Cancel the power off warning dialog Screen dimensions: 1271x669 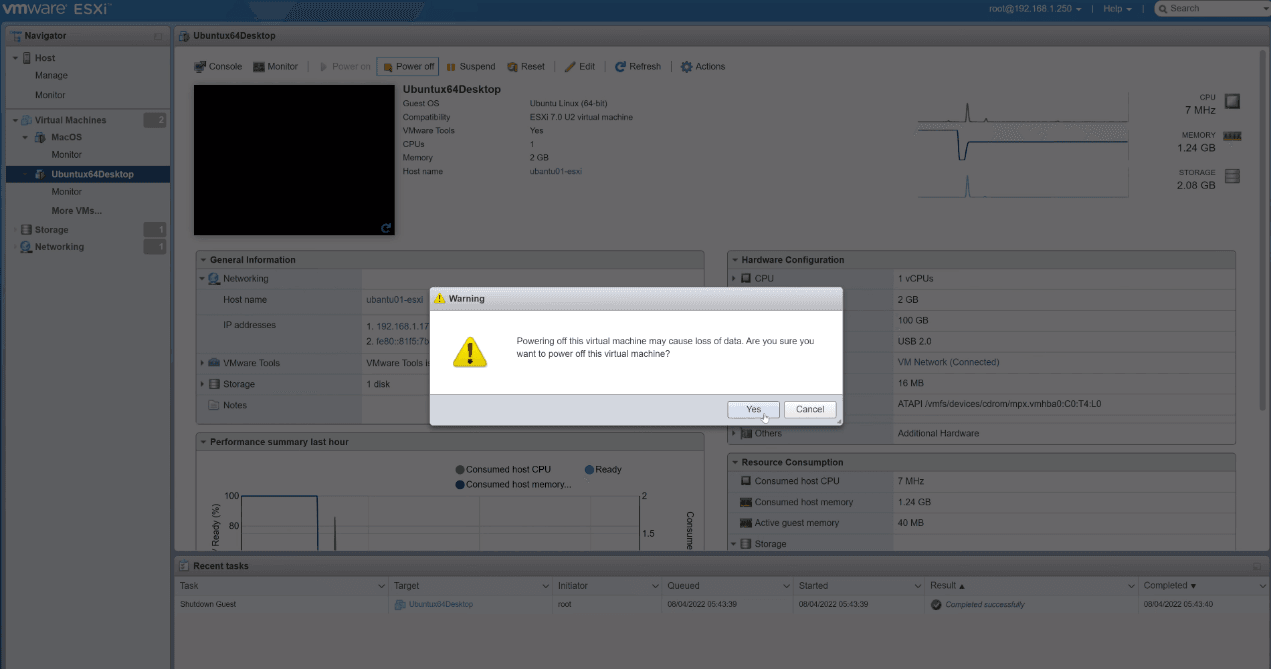click(x=810, y=409)
